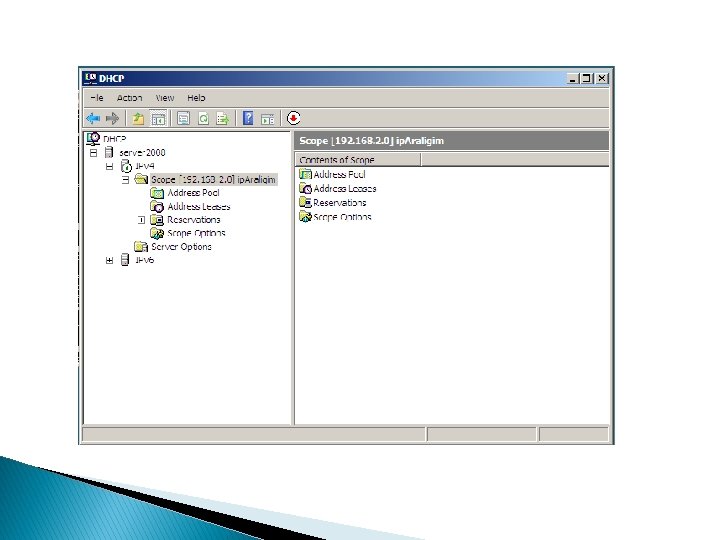
Task: Click Address Pool icon in right pane
Action: (305, 174)
